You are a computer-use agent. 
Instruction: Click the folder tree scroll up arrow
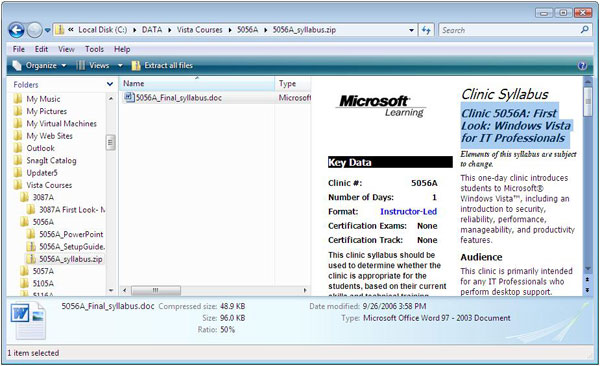[x=111, y=99]
